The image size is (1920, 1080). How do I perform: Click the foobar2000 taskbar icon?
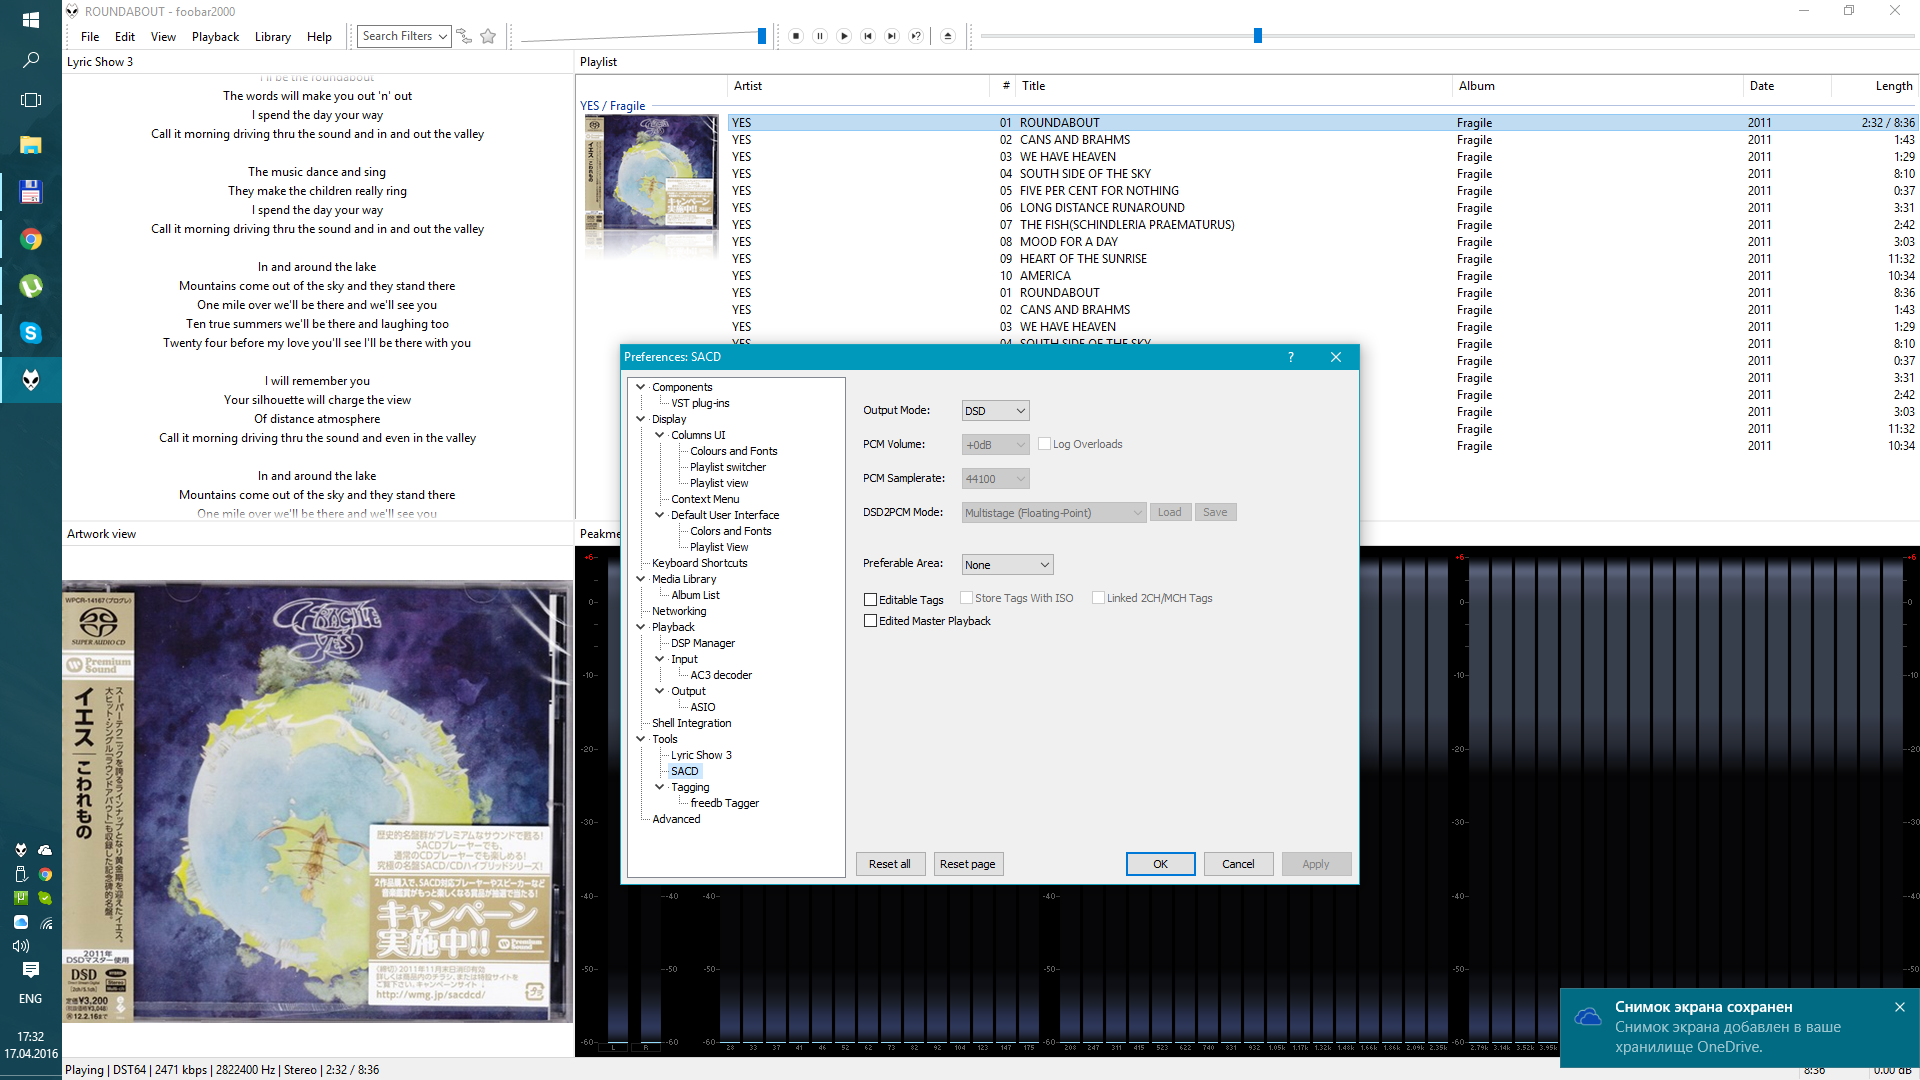coord(31,380)
